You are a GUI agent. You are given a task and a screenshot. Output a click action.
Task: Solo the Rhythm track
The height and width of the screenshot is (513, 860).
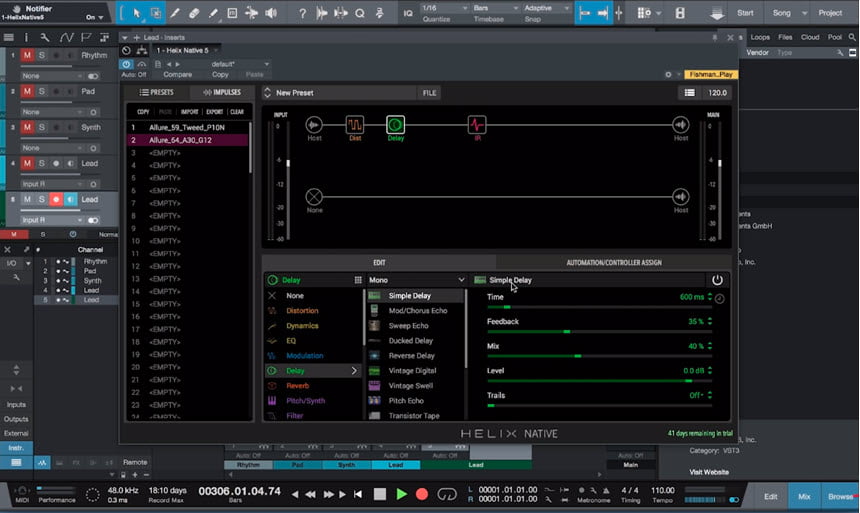[x=41, y=55]
